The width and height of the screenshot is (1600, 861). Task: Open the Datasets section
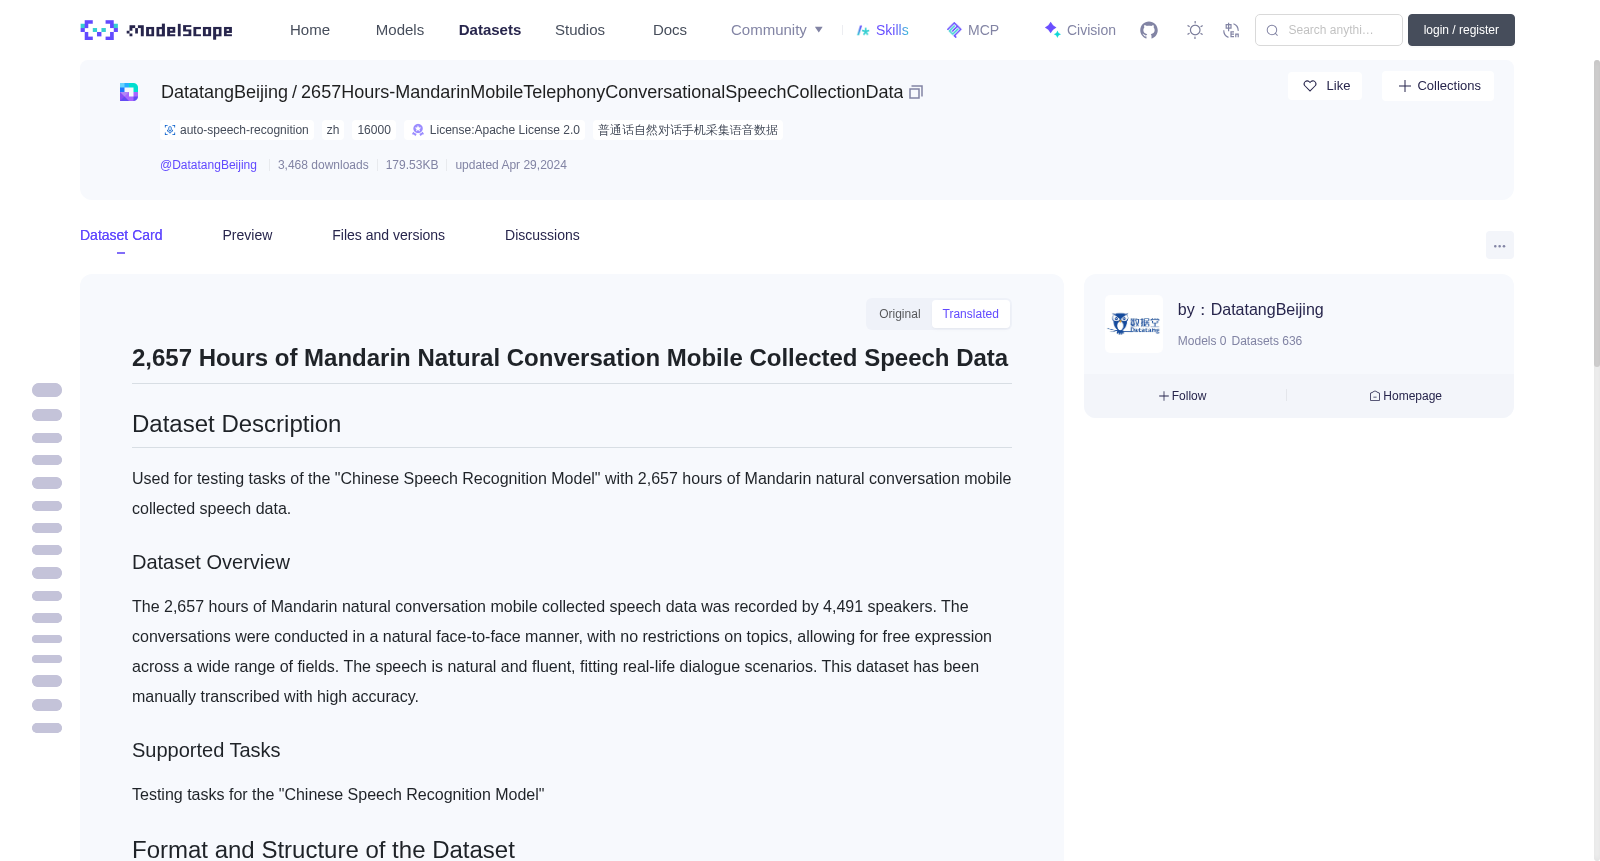tap(490, 30)
